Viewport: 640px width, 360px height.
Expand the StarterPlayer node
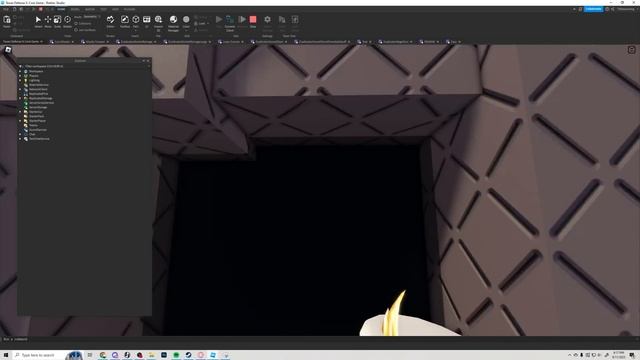(x=20, y=120)
